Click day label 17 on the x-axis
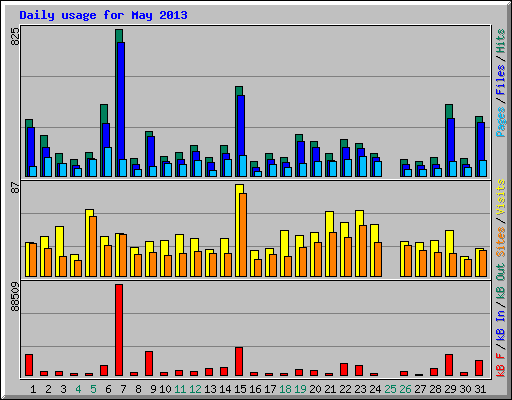Viewport: 512px width, 400px height. click(270, 389)
